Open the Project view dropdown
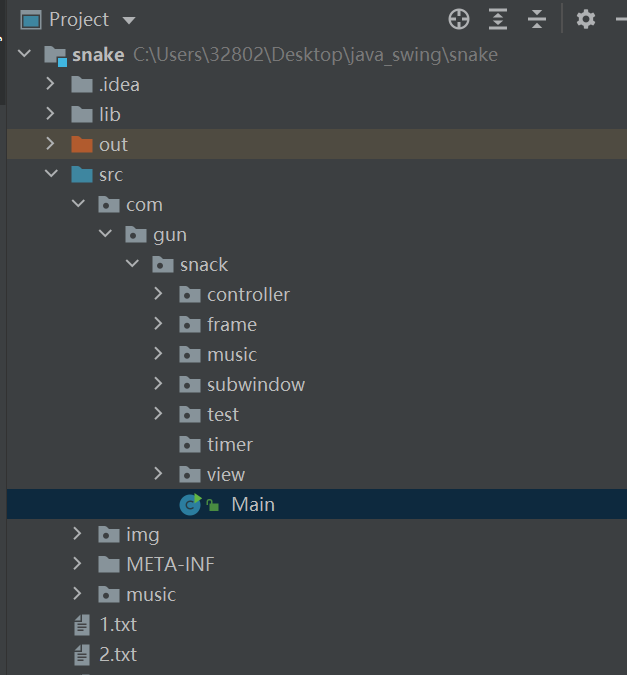The width and height of the screenshot is (627, 675). (128, 20)
